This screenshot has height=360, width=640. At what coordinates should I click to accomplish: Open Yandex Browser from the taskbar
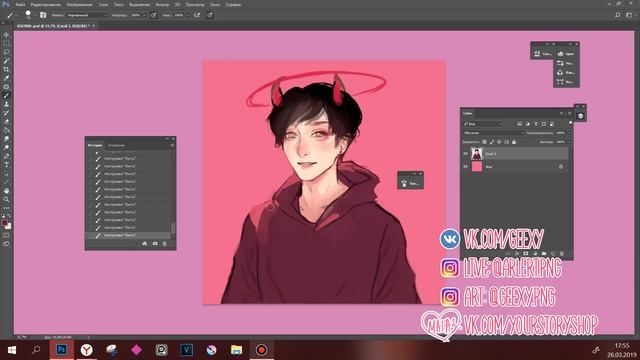click(x=87, y=350)
